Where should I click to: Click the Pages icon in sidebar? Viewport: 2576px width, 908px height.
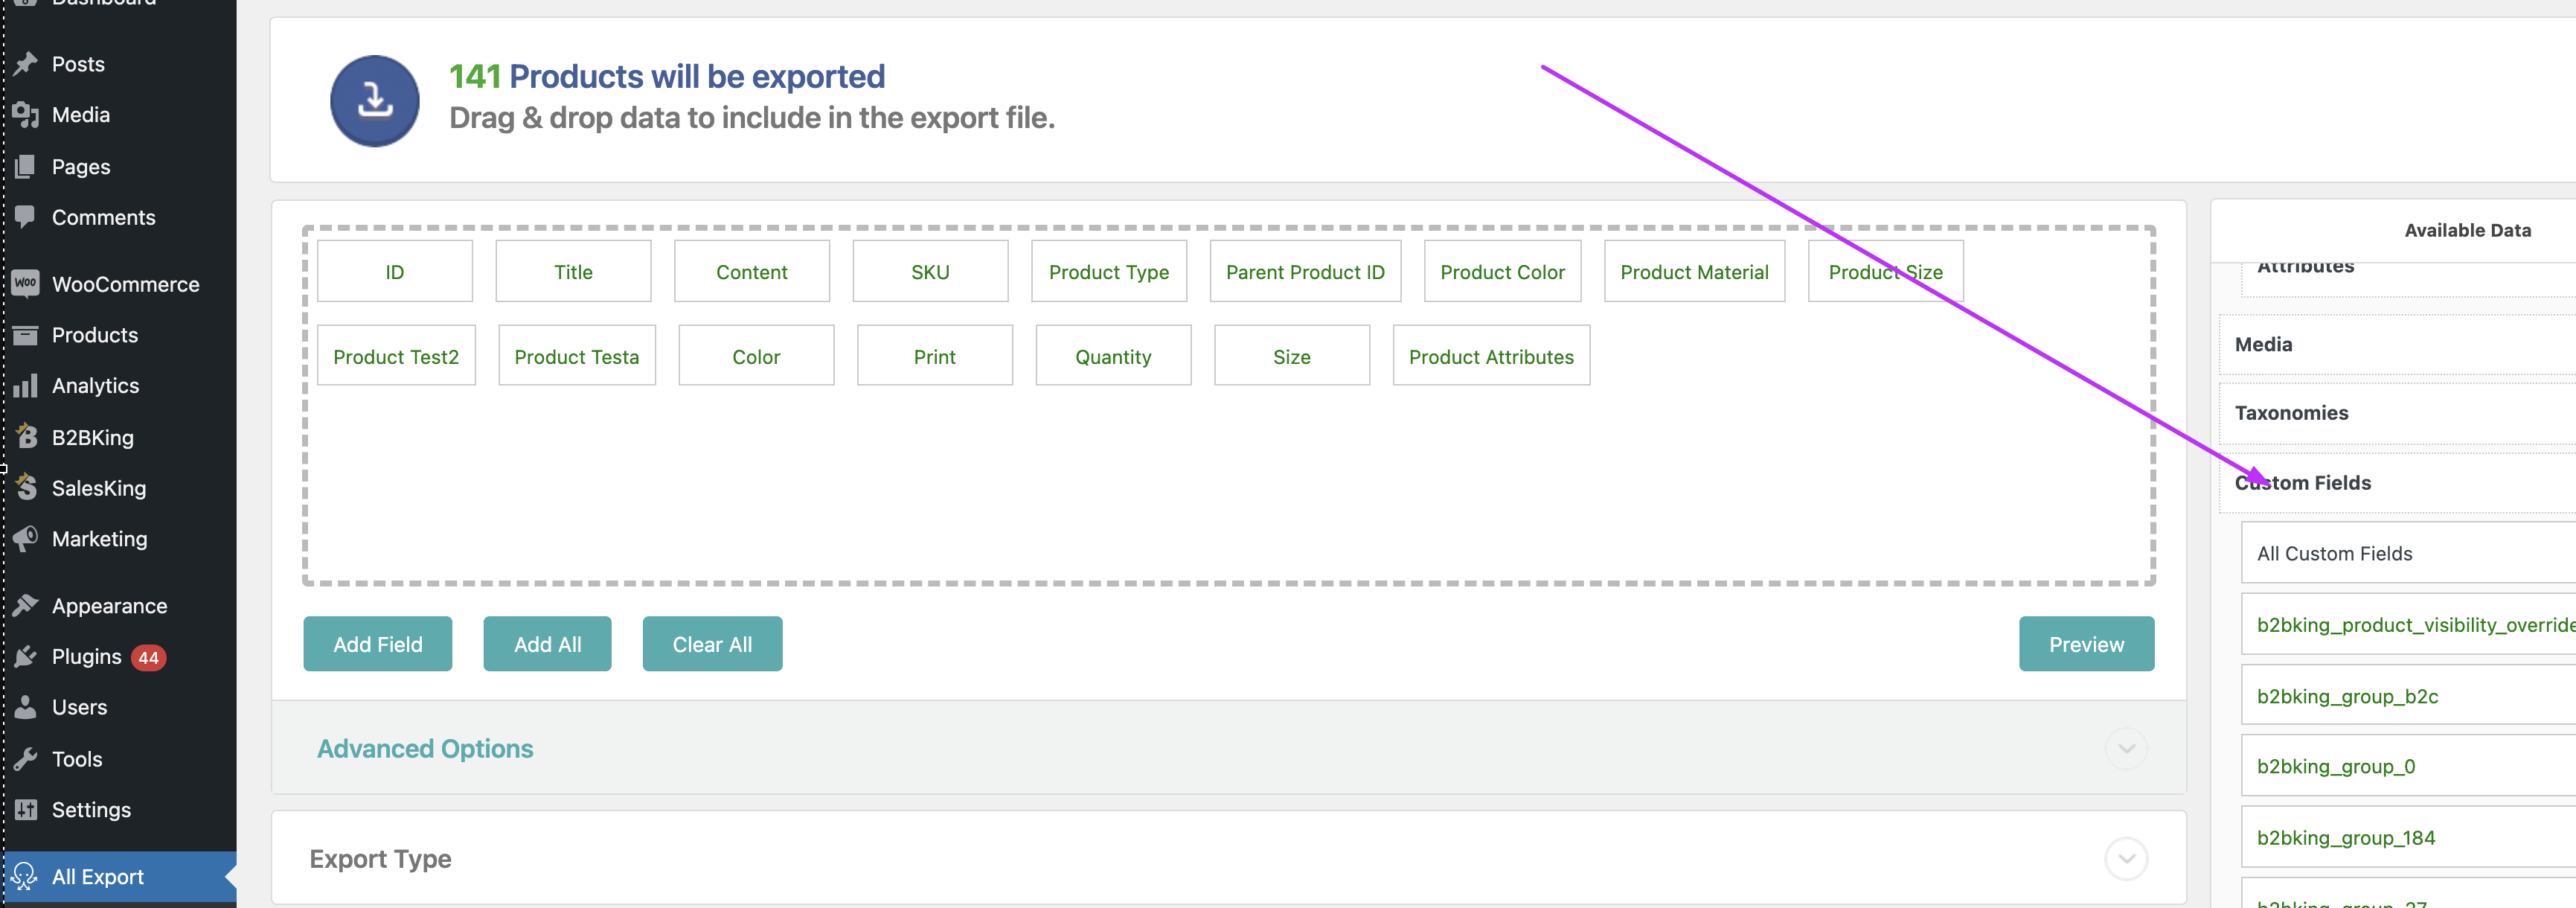(26, 166)
